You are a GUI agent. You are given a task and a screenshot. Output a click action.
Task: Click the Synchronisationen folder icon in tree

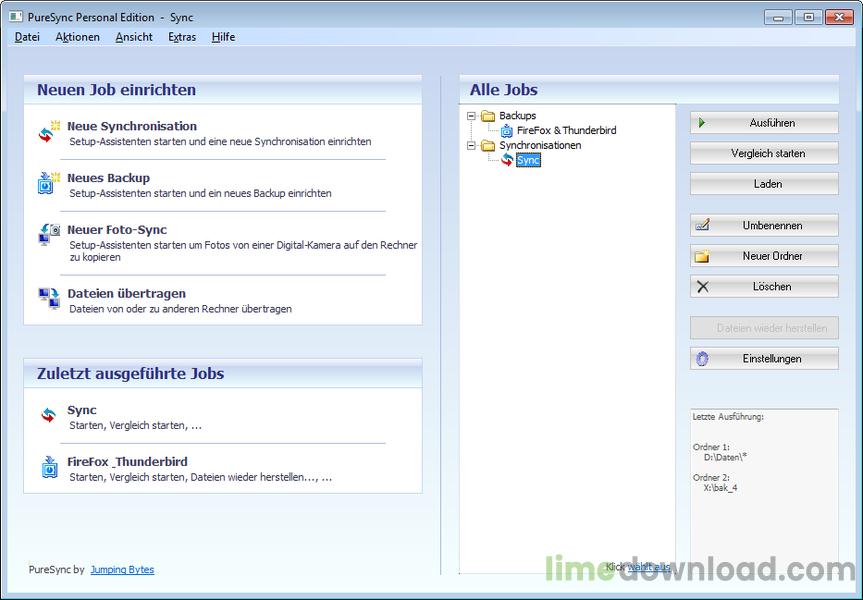pyautogui.click(x=488, y=146)
